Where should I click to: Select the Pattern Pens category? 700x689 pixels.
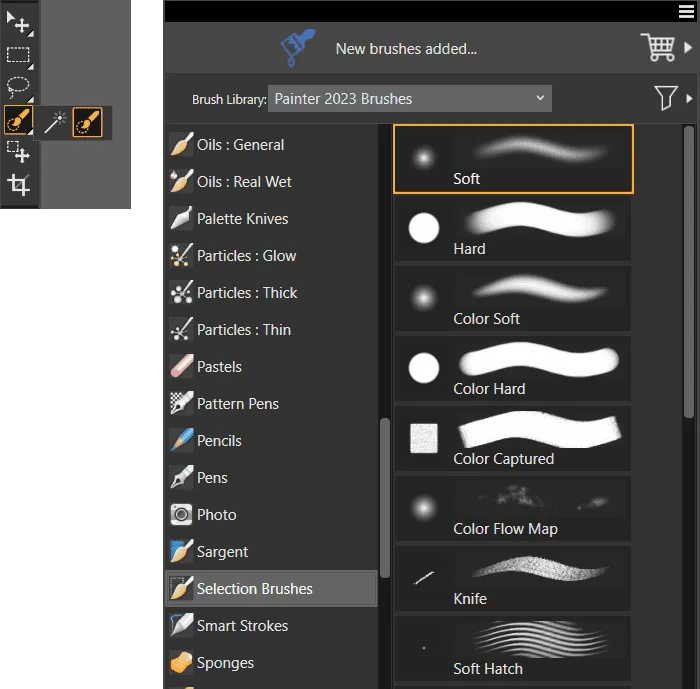coord(272,404)
